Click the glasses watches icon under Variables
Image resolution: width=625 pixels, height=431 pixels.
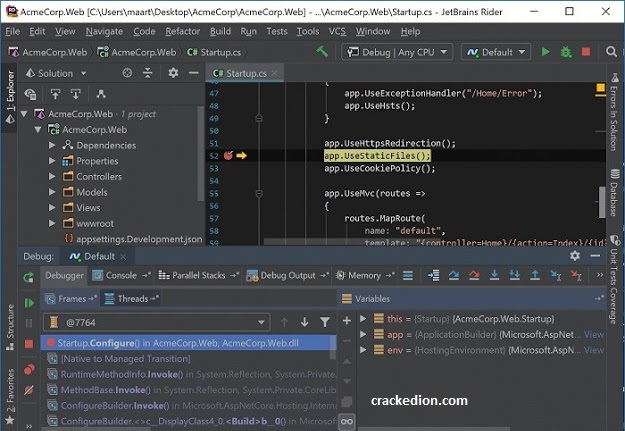click(347, 421)
